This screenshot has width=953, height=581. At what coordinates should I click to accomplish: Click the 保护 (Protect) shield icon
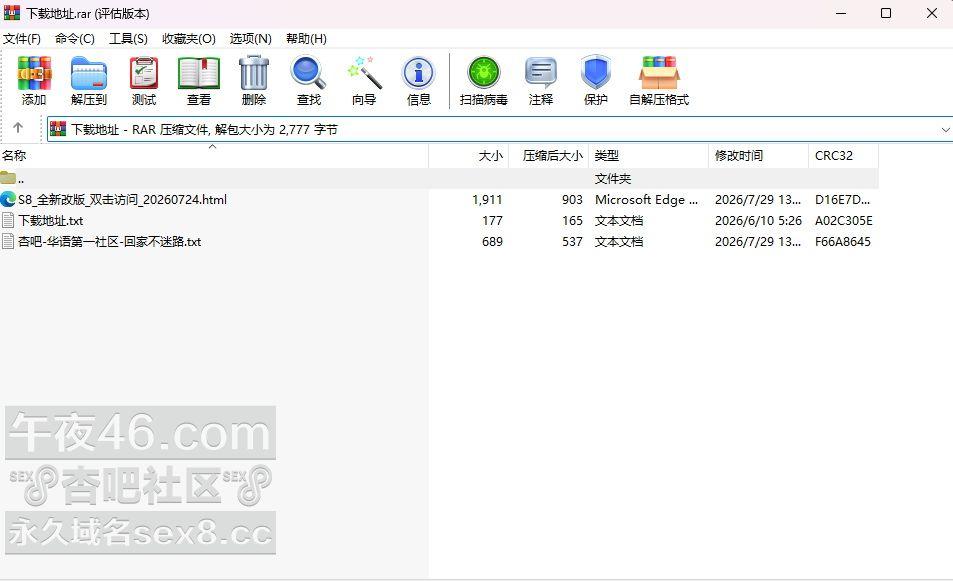[596, 72]
